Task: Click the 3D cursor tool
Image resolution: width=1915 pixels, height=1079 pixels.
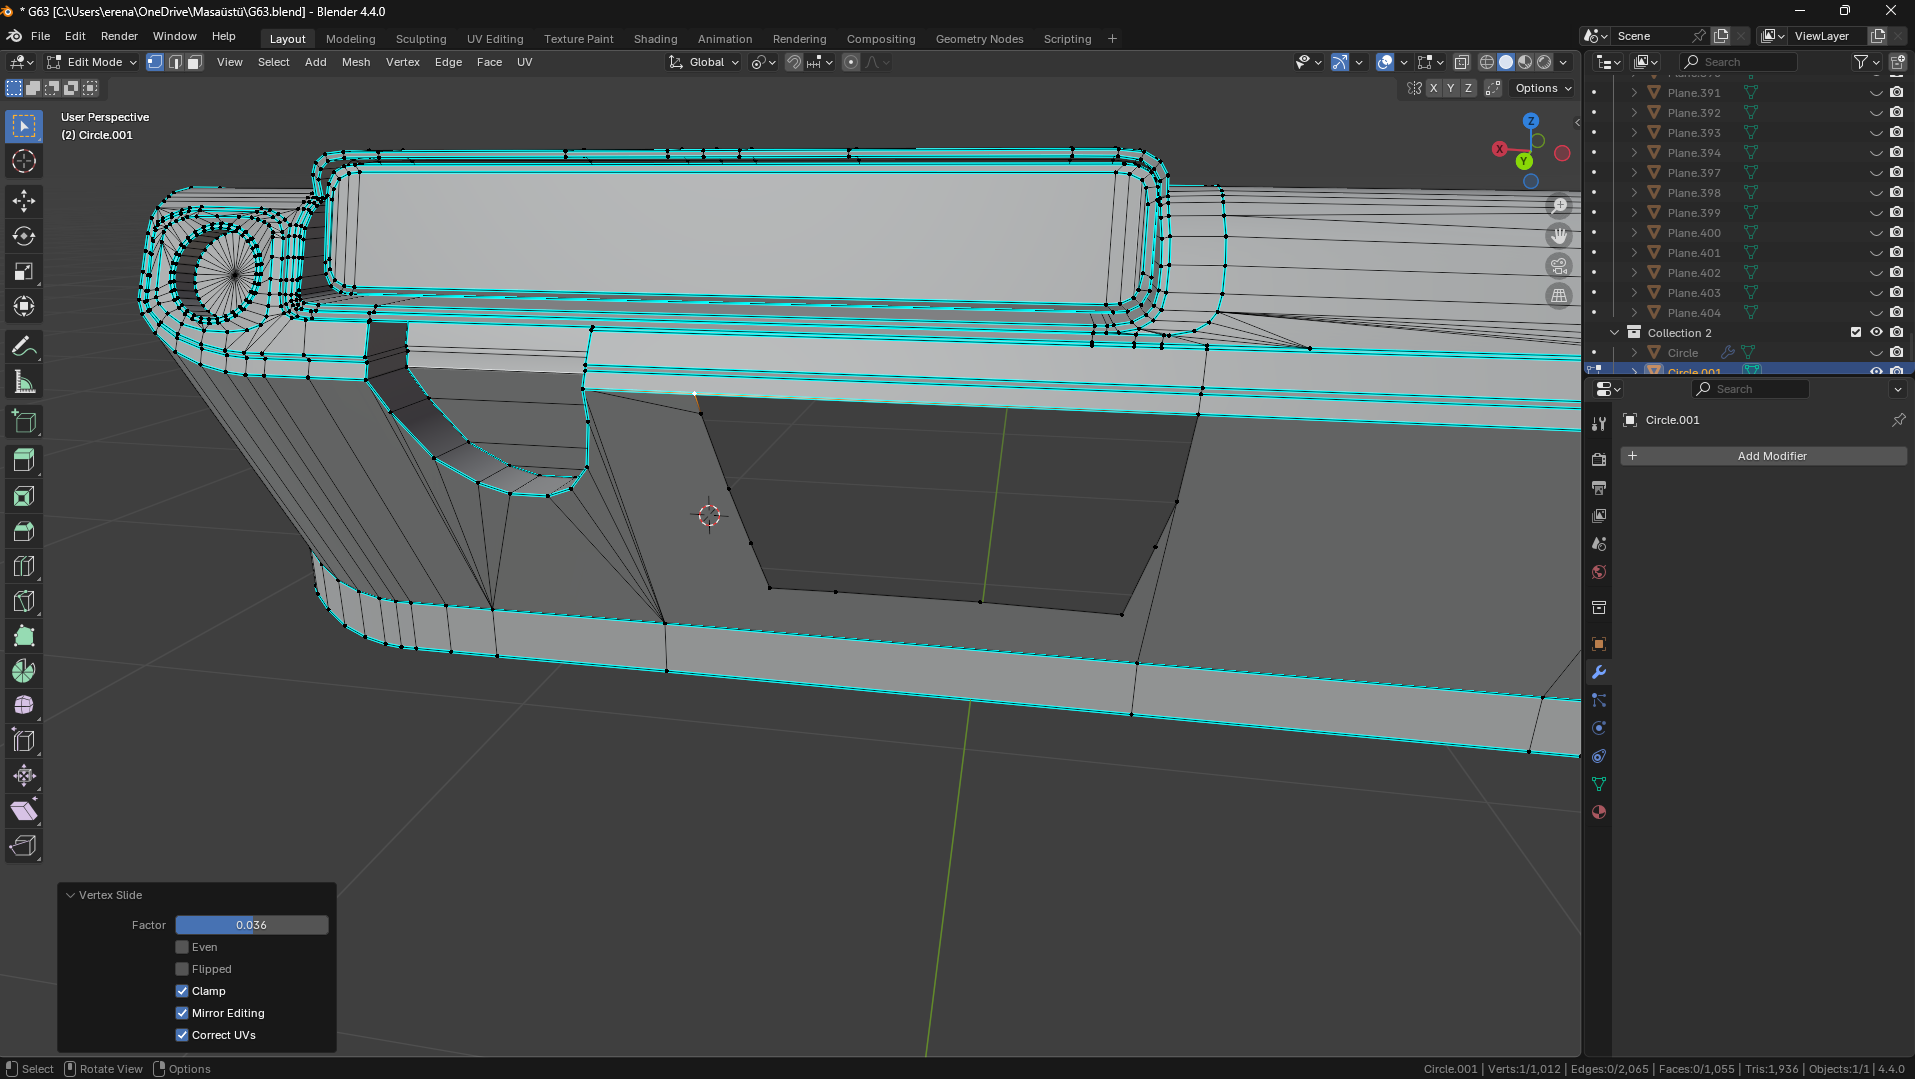Action: 24,161
